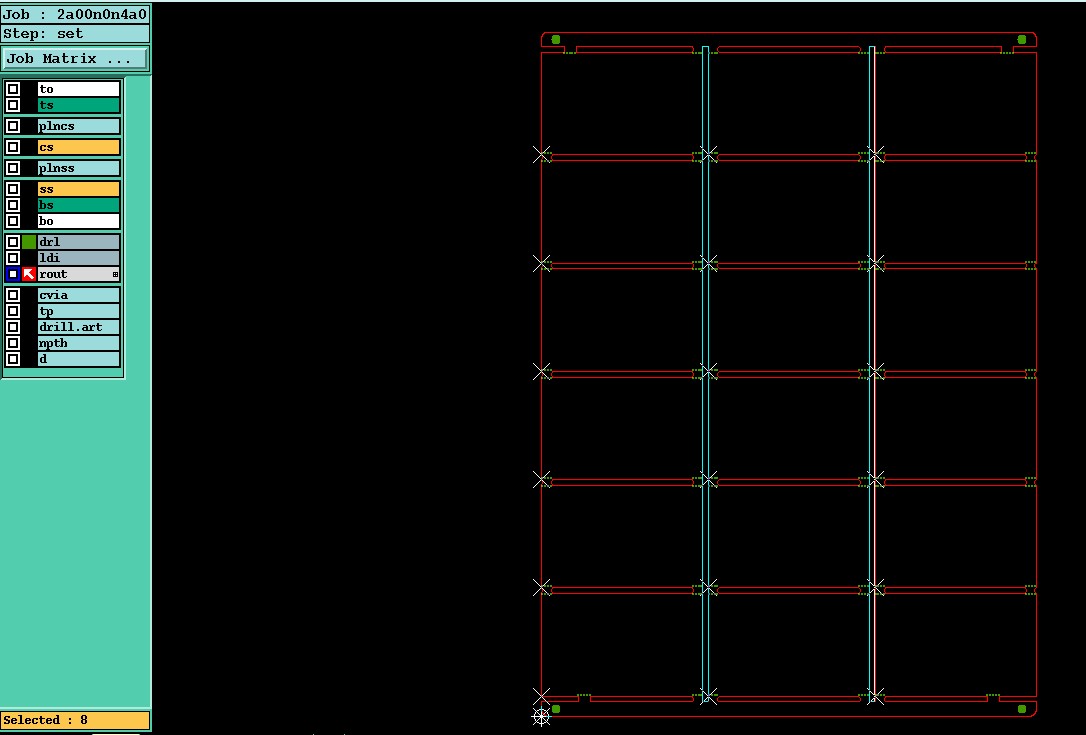
Task: Enable the cs layer checkbox
Action: (x=13, y=147)
